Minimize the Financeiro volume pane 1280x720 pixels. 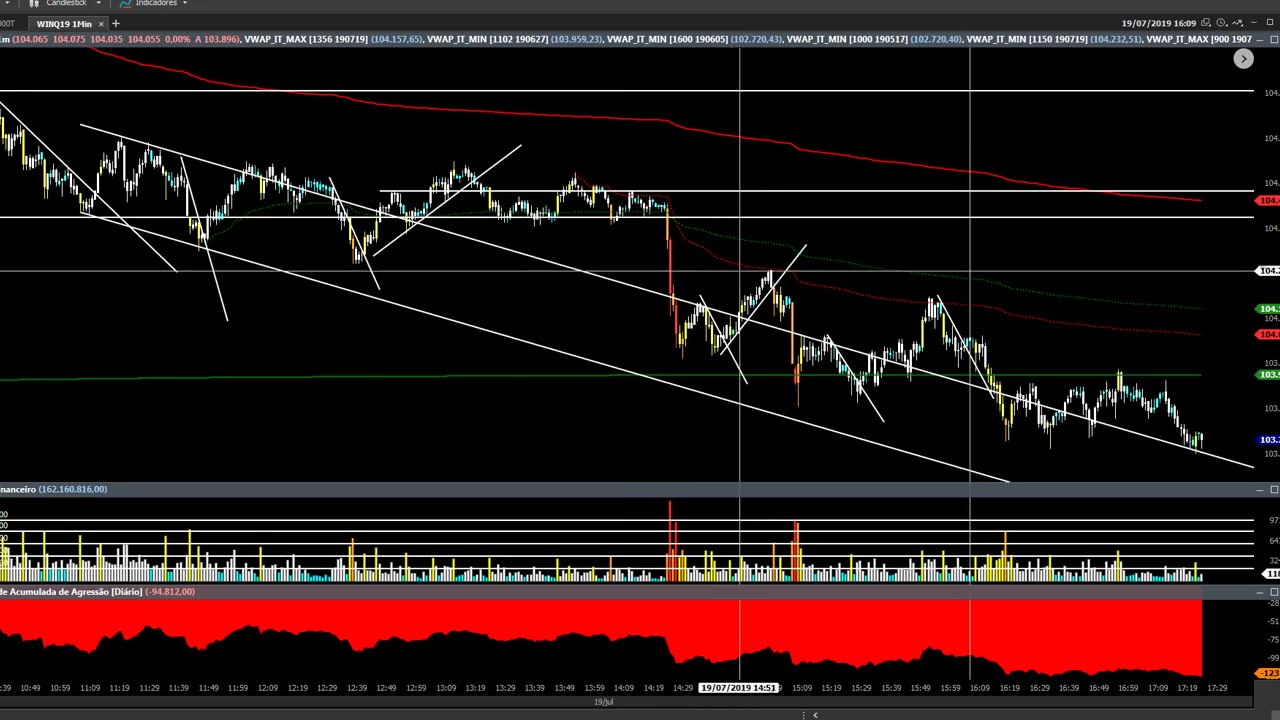1260,489
